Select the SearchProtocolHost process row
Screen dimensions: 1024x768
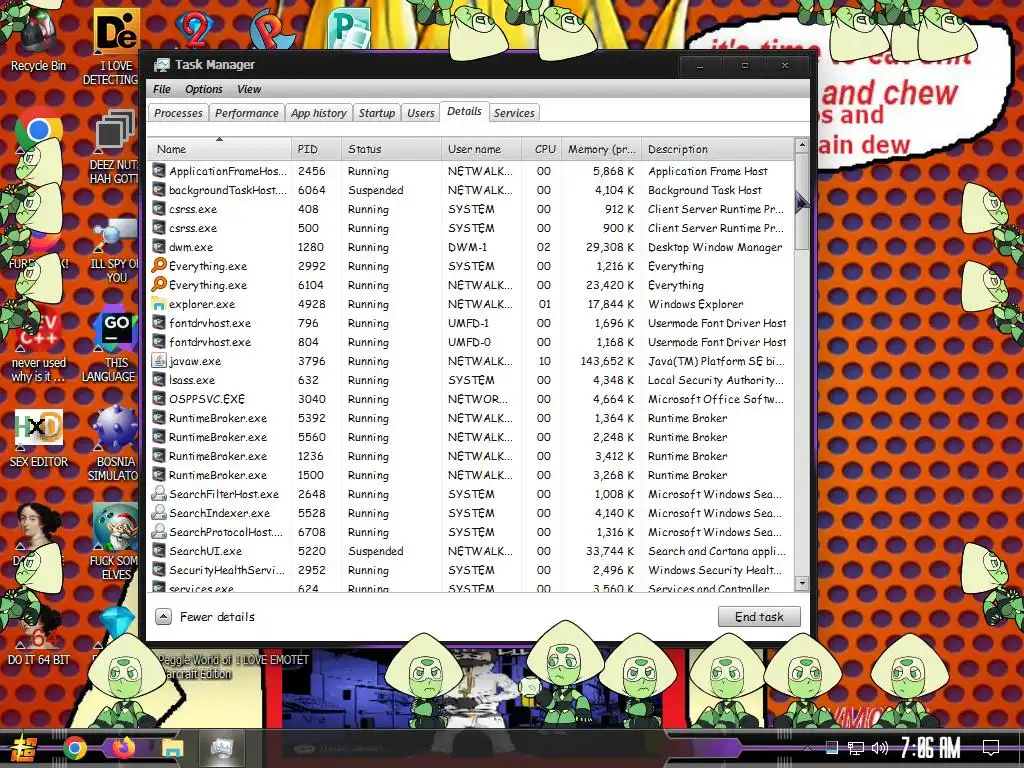[x=471, y=532]
